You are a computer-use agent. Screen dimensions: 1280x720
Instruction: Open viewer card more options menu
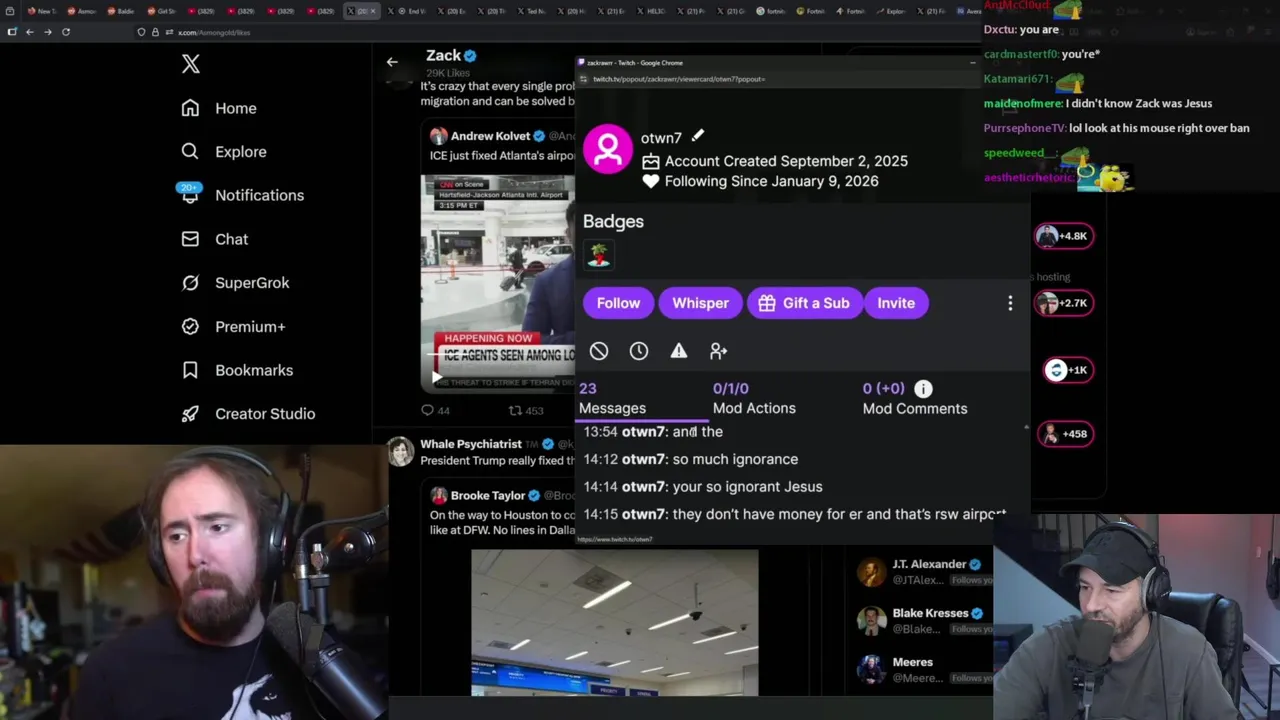coord(1010,303)
